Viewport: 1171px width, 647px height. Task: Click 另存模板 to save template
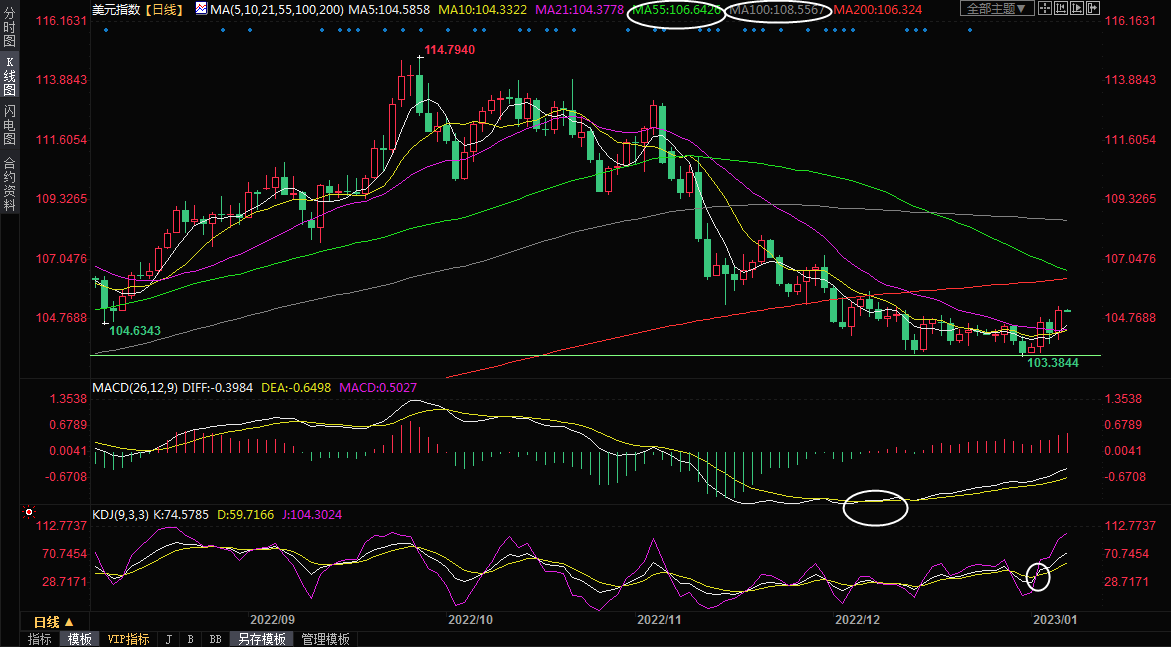pos(262,639)
